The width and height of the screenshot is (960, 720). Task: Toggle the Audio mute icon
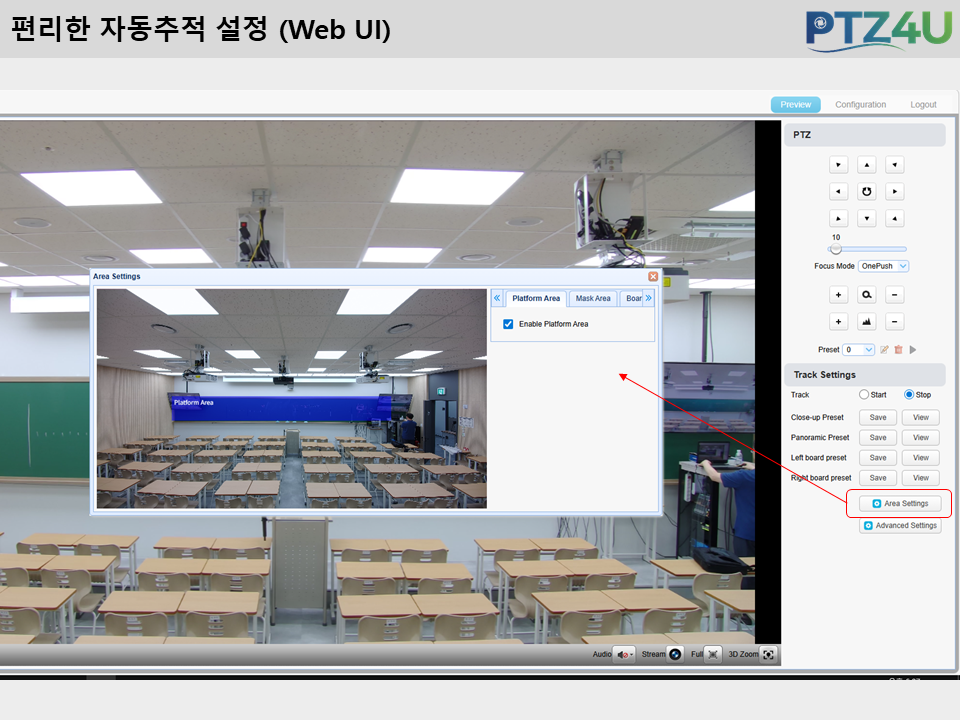pos(624,654)
